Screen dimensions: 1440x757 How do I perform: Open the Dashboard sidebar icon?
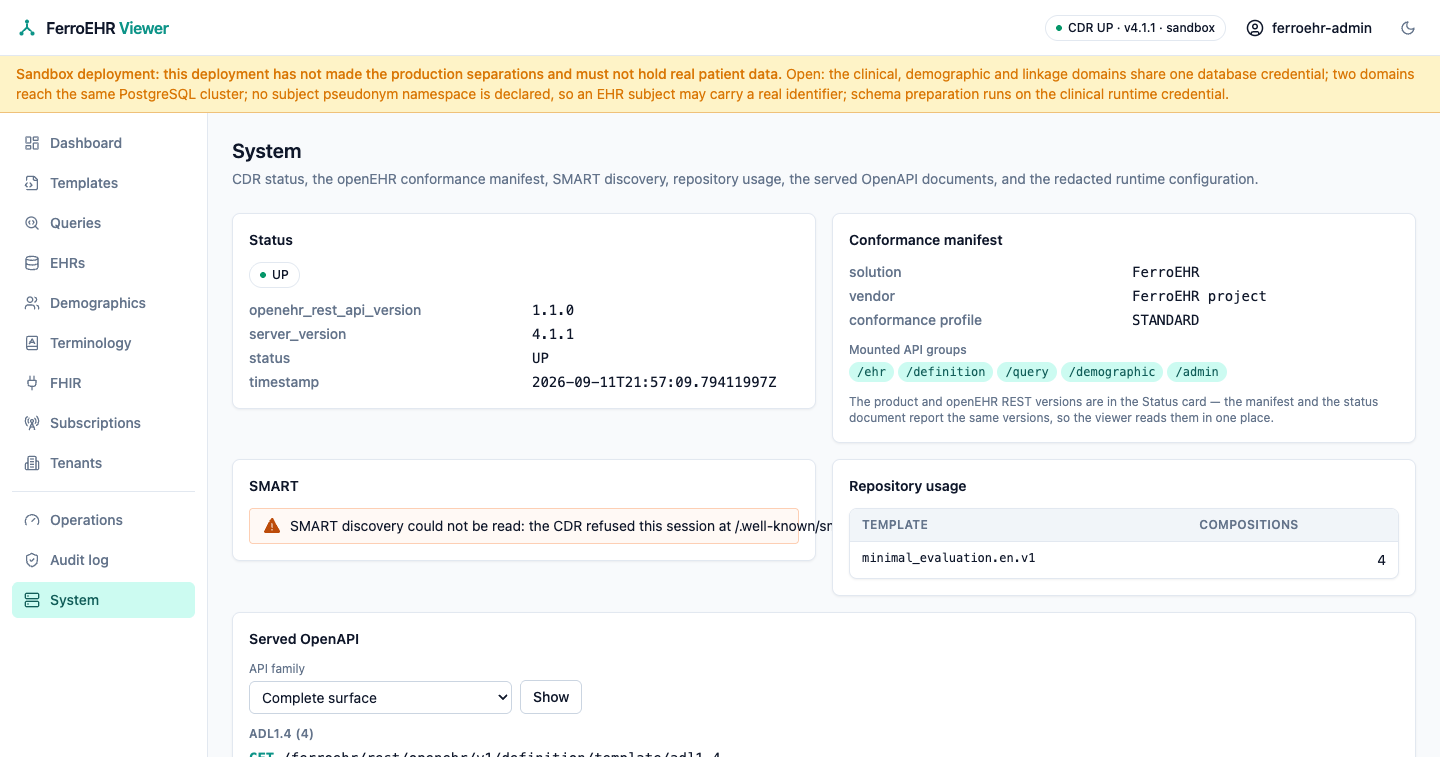pyautogui.click(x=32, y=143)
